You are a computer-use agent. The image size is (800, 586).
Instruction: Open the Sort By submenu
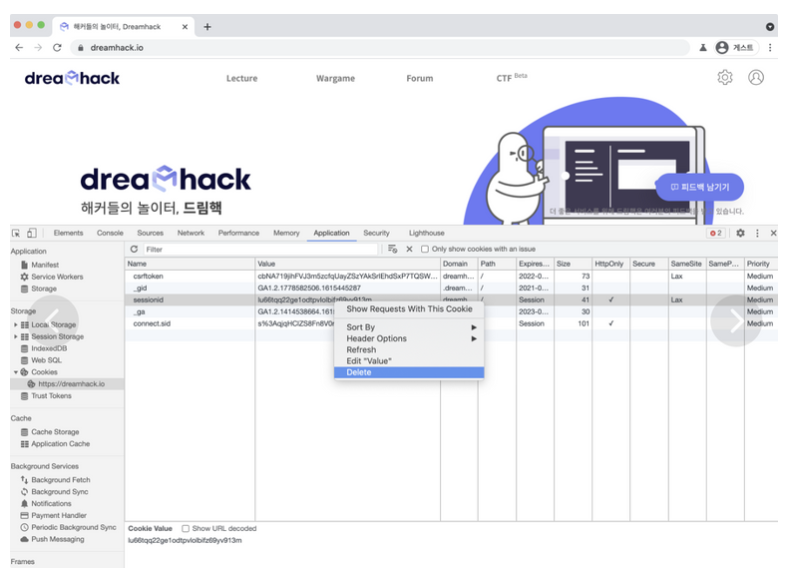pos(409,327)
